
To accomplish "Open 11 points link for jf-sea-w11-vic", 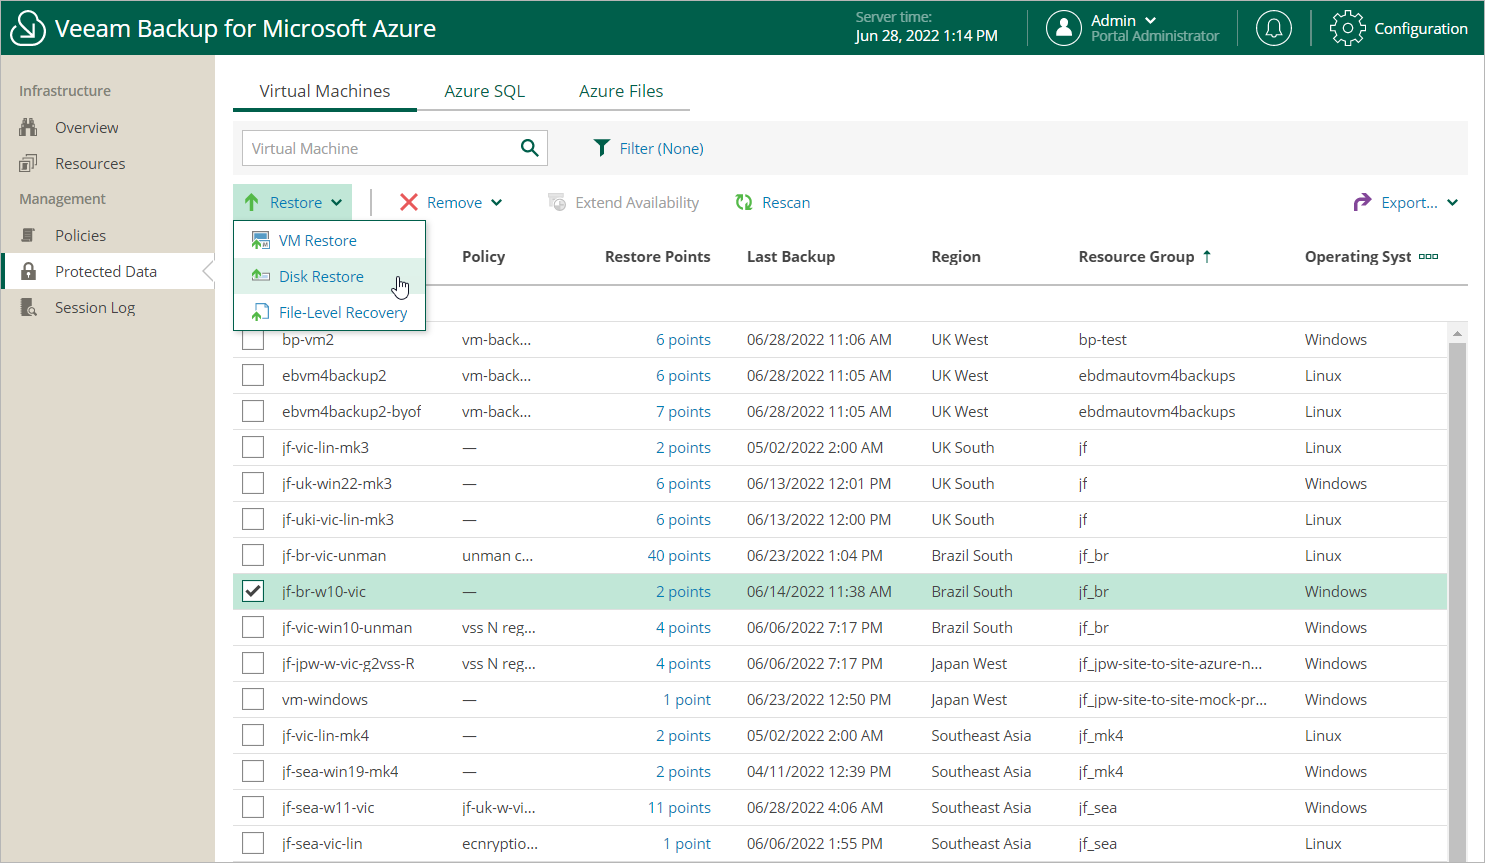I will click(x=679, y=808).
